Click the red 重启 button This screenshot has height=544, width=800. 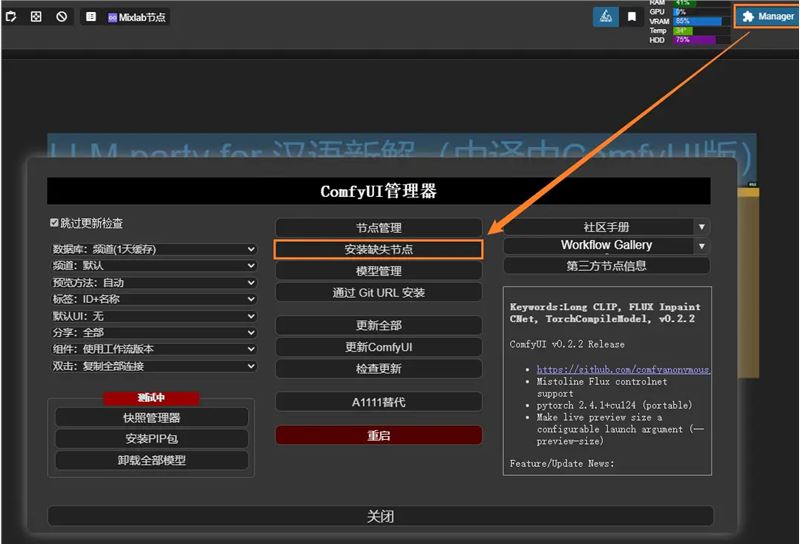click(379, 435)
